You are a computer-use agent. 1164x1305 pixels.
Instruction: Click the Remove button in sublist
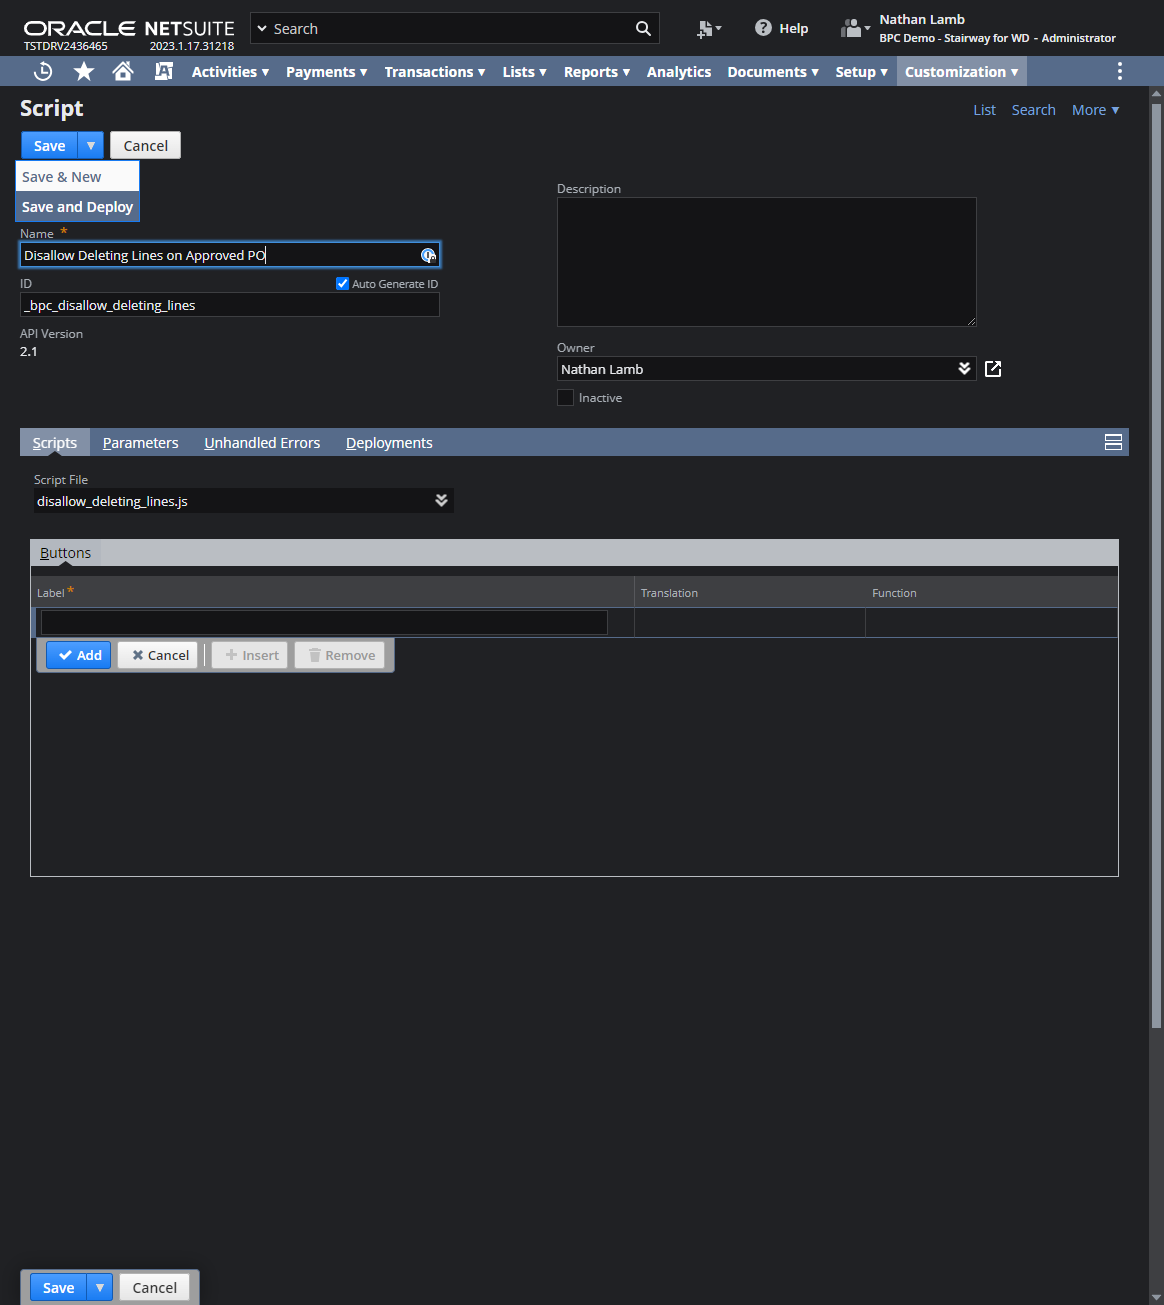tap(340, 655)
